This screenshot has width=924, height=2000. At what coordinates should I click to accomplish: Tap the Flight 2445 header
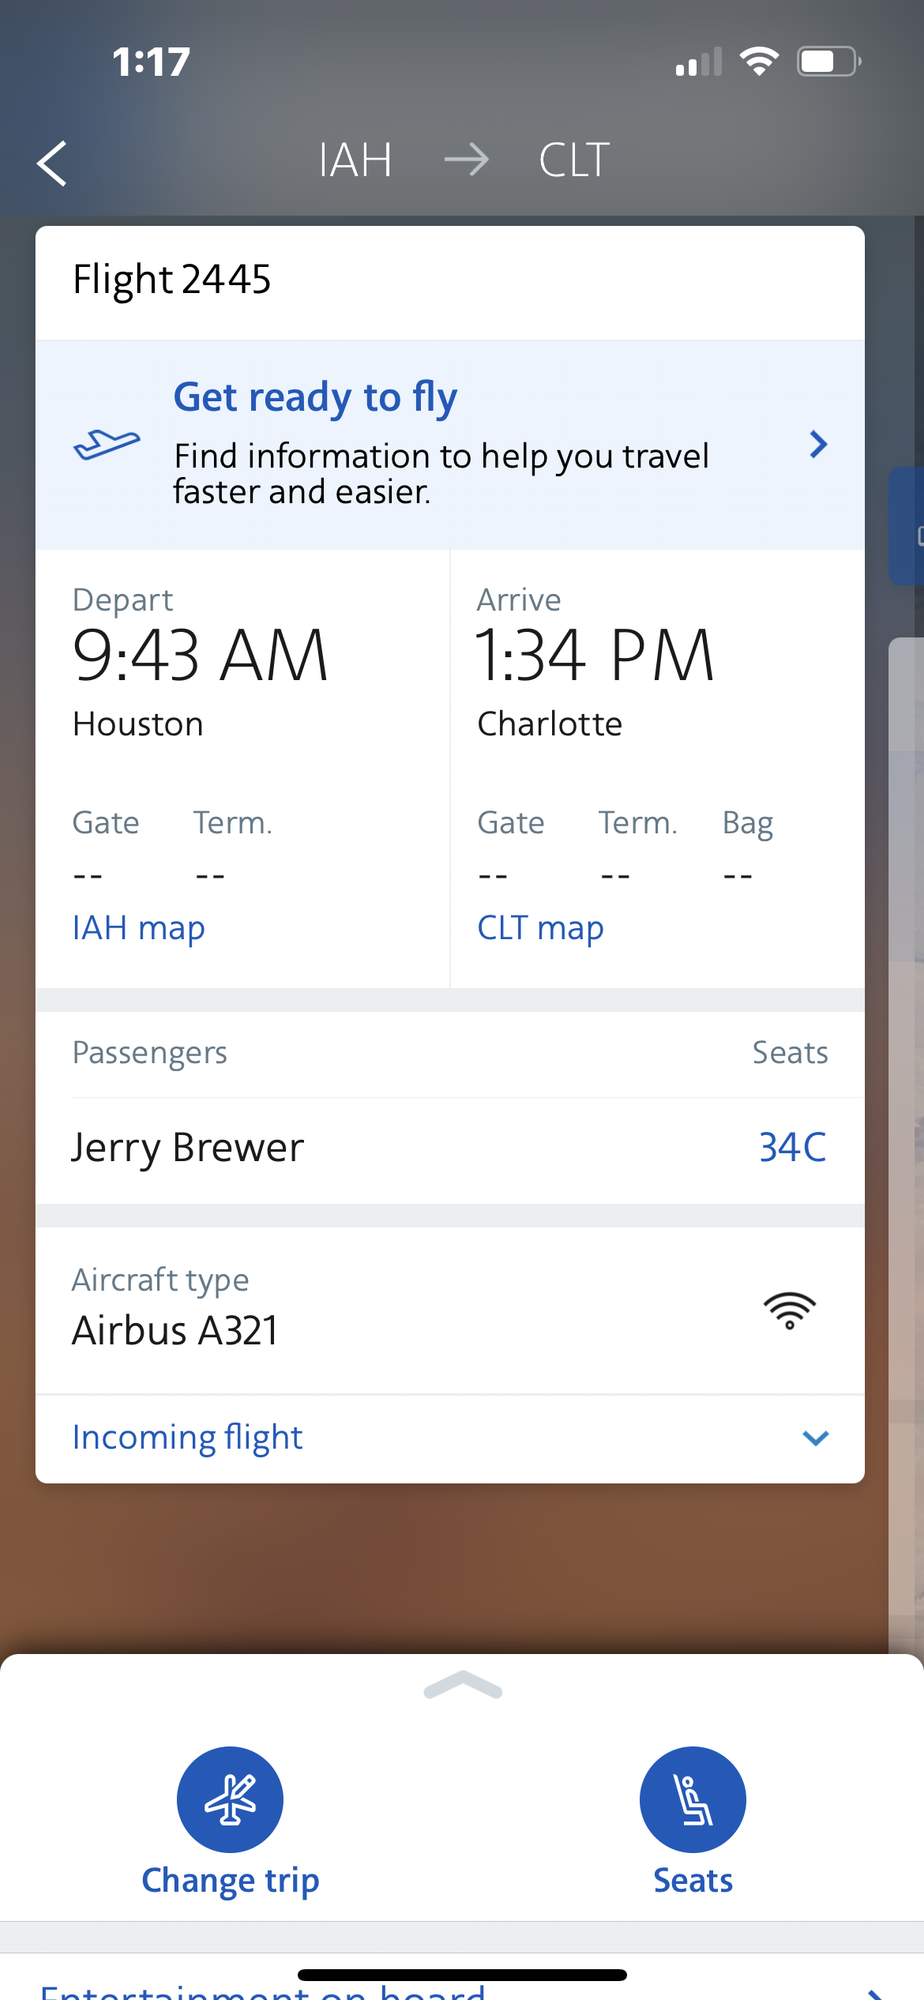172,280
